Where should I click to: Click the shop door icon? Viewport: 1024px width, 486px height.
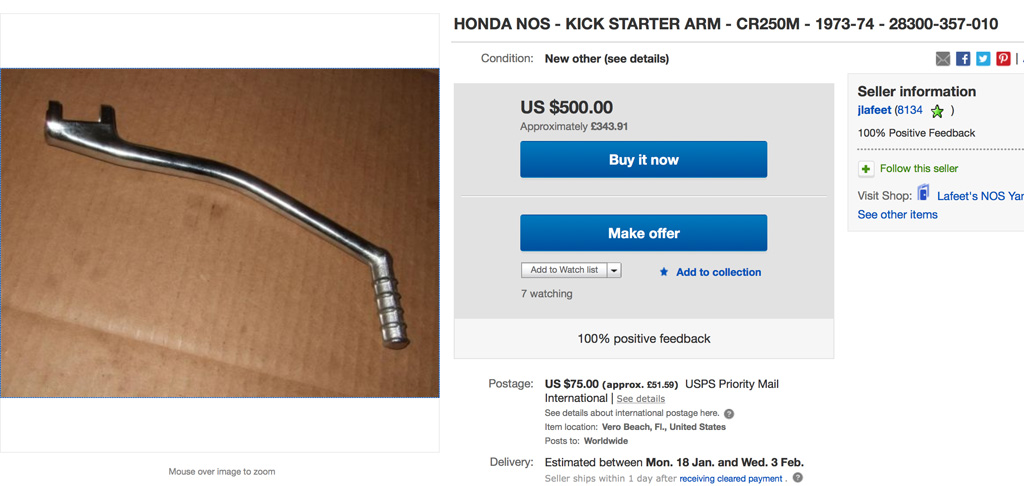[x=924, y=194]
